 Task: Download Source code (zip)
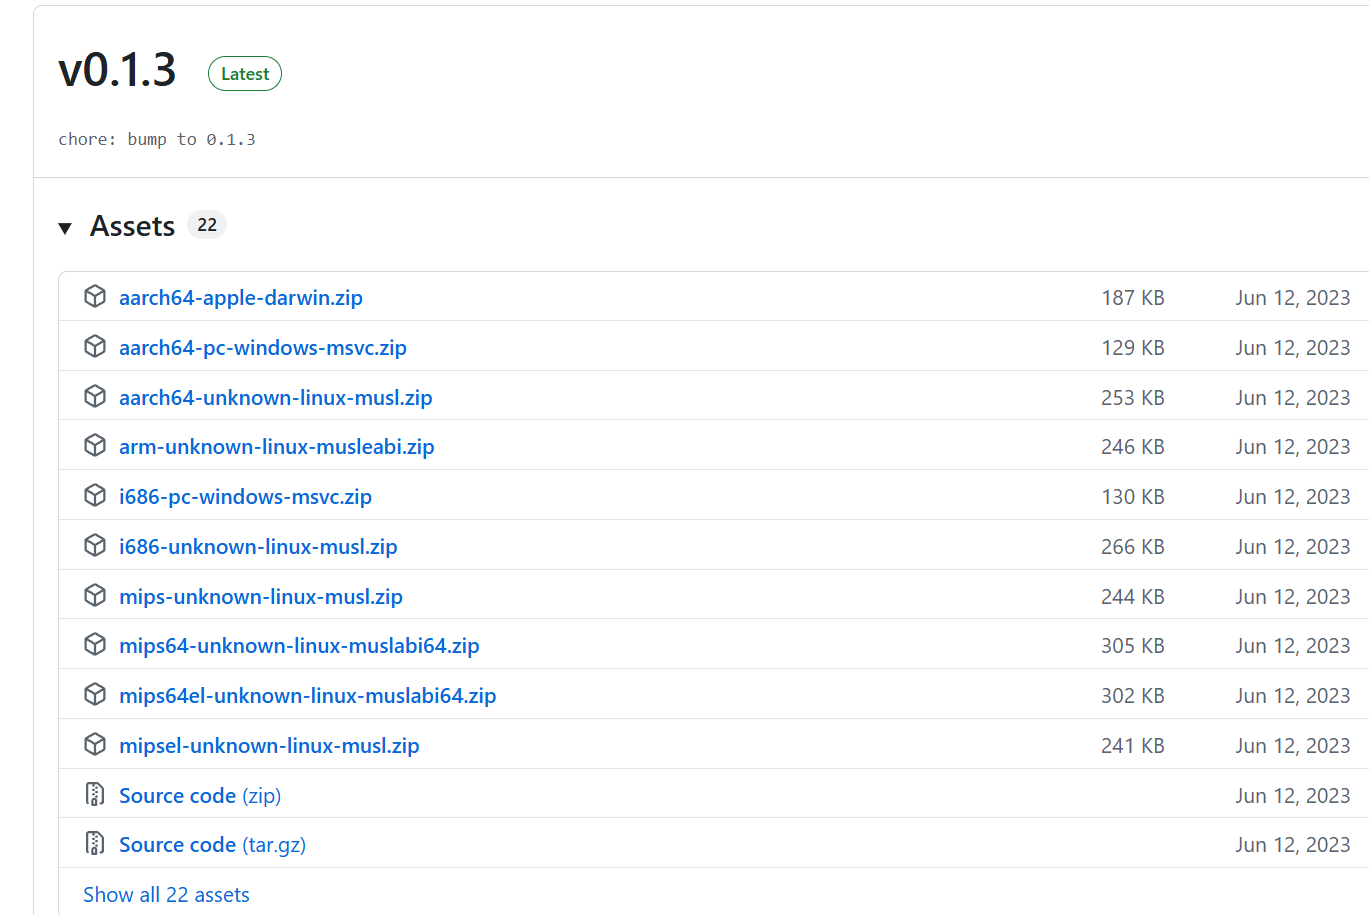[x=200, y=796]
